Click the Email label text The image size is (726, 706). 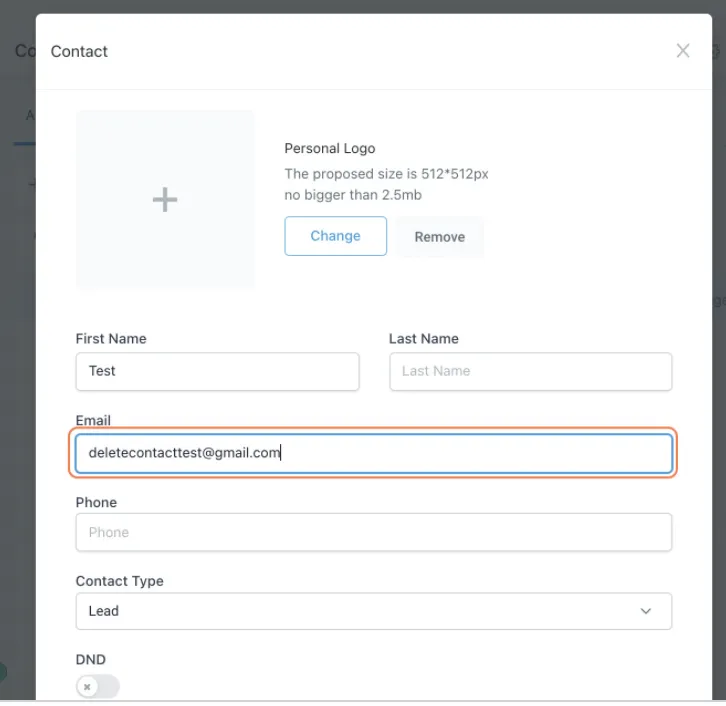point(93,421)
